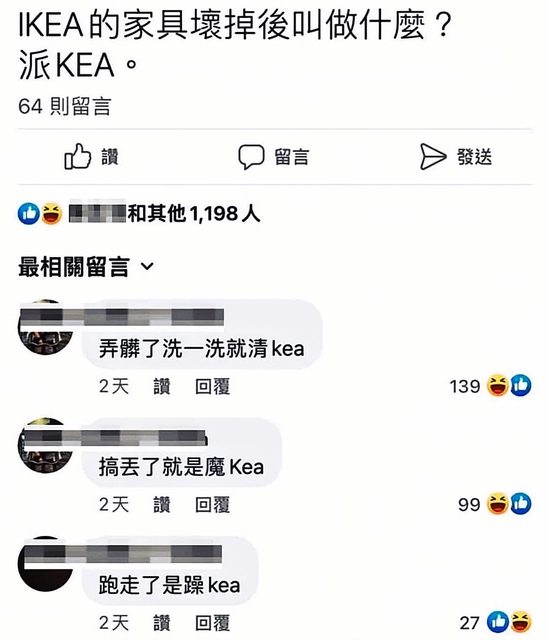The image size is (548, 640).
Task: Open the blue like reaction beside 1,198 人
Action: [29, 214]
